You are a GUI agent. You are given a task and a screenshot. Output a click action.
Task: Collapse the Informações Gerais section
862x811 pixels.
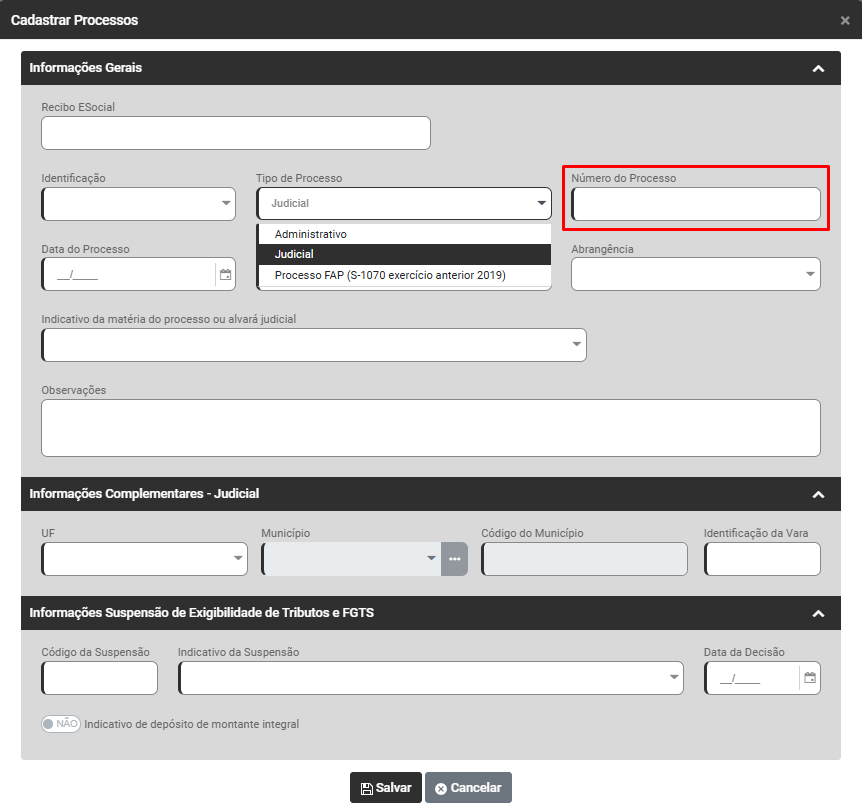pos(818,69)
